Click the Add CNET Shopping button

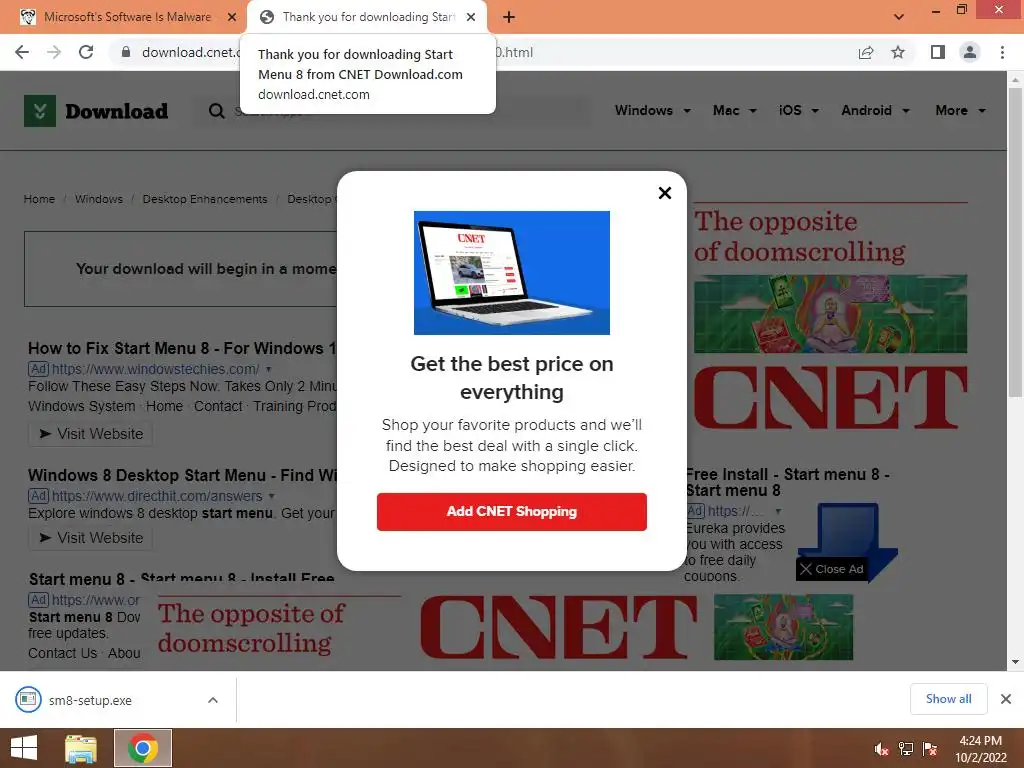[511, 511]
